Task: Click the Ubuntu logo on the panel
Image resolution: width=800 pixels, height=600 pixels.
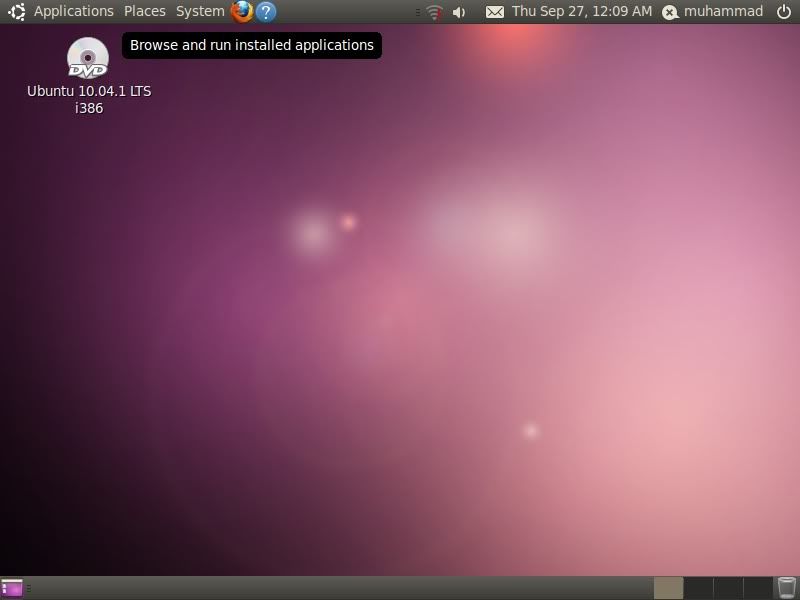Action: pos(16,12)
